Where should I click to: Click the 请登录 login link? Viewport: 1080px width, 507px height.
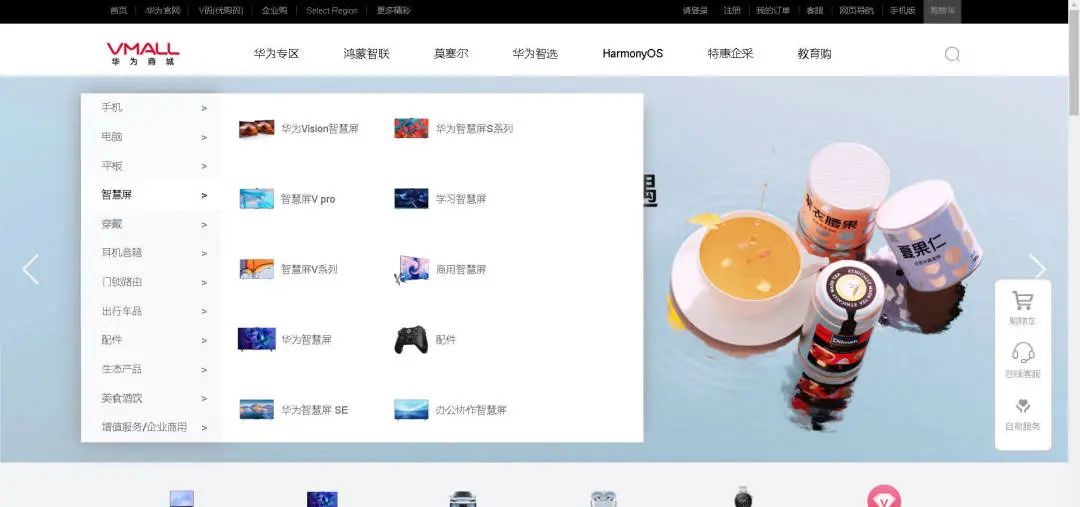point(695,11)
